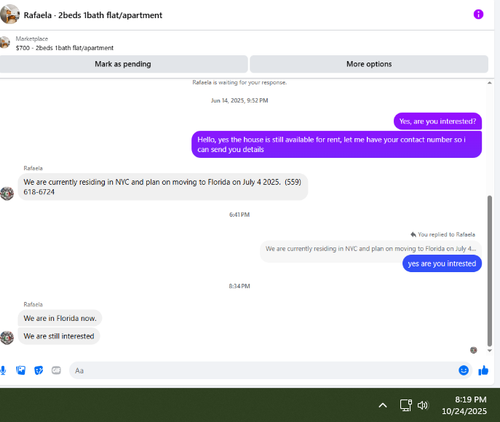
Task: Open the volume speaker icon in tray
Action: pyautogui.click(x=423, y=405)
